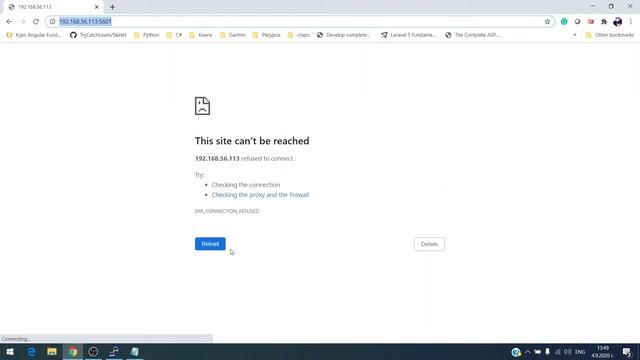640x360 pixels.
Task: Select the 192.168.56.113 browser tab
Action: coord(53,7)
